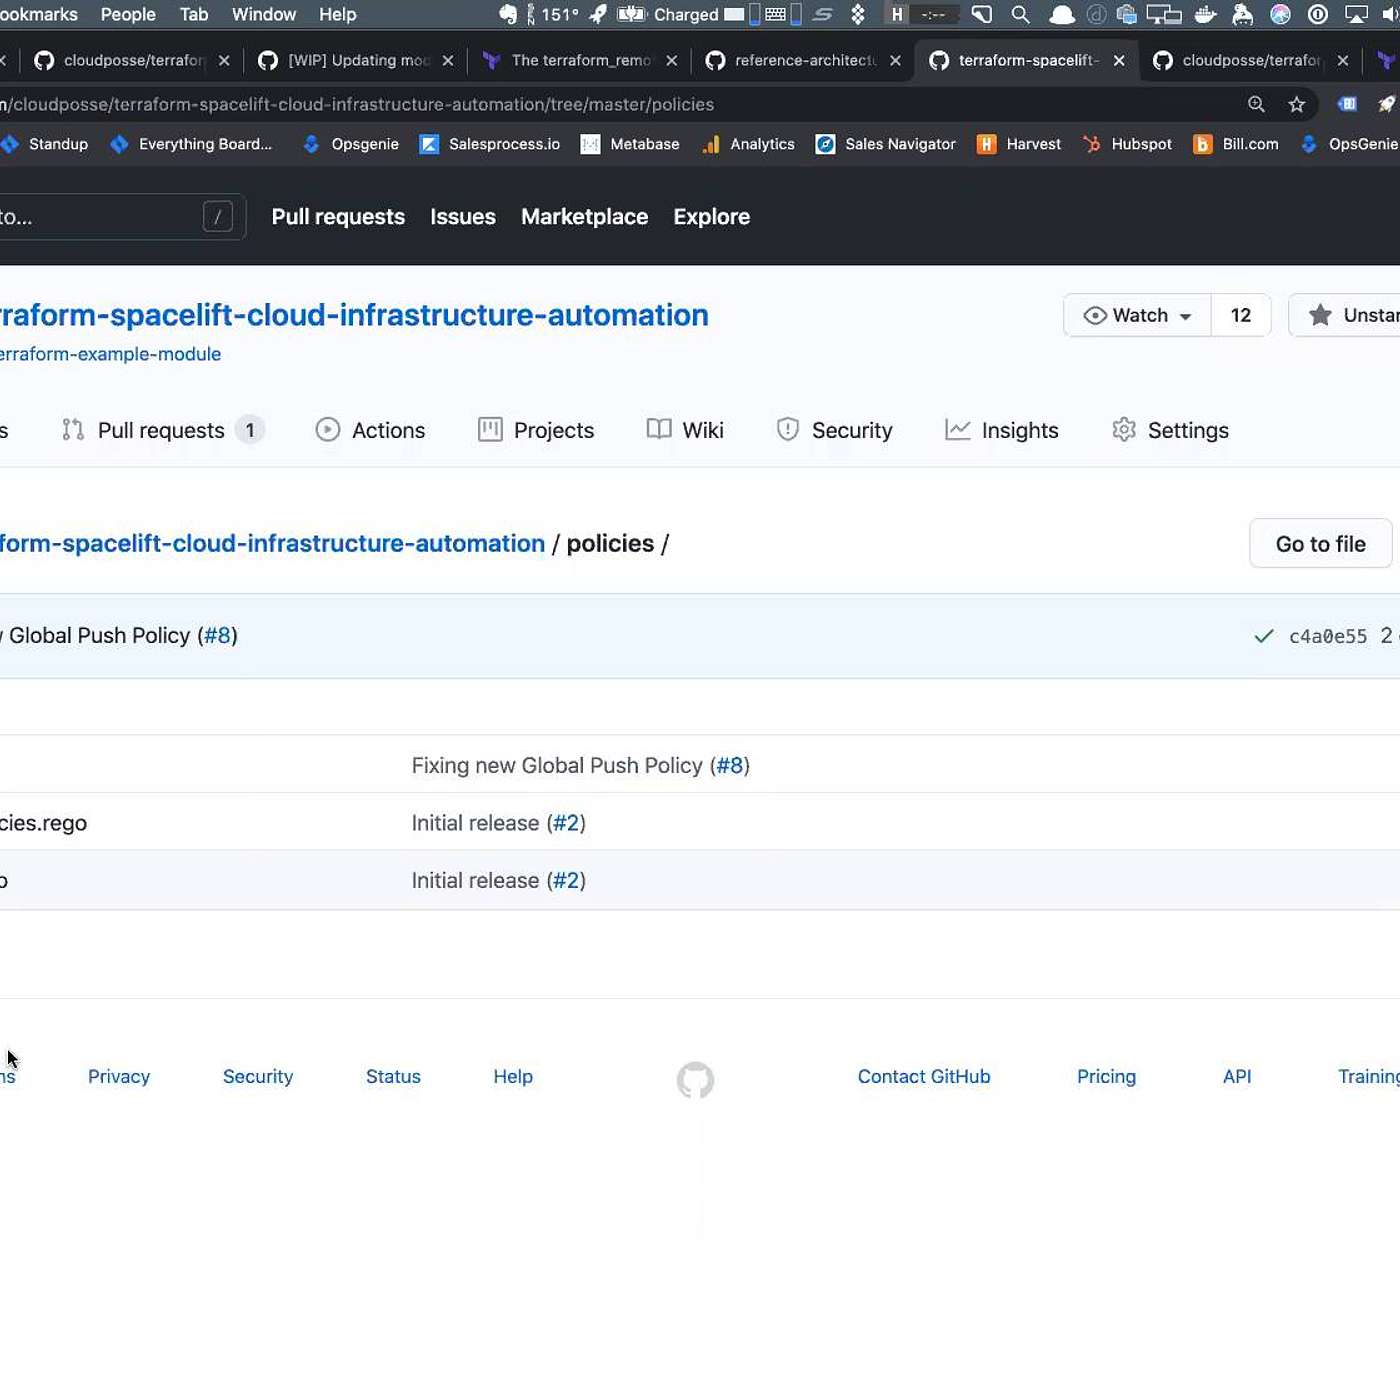The width and height of the screenshot is (1400, 1400).
Task: Open the repo breadcrumb link before policies
Action: point(272,544)
